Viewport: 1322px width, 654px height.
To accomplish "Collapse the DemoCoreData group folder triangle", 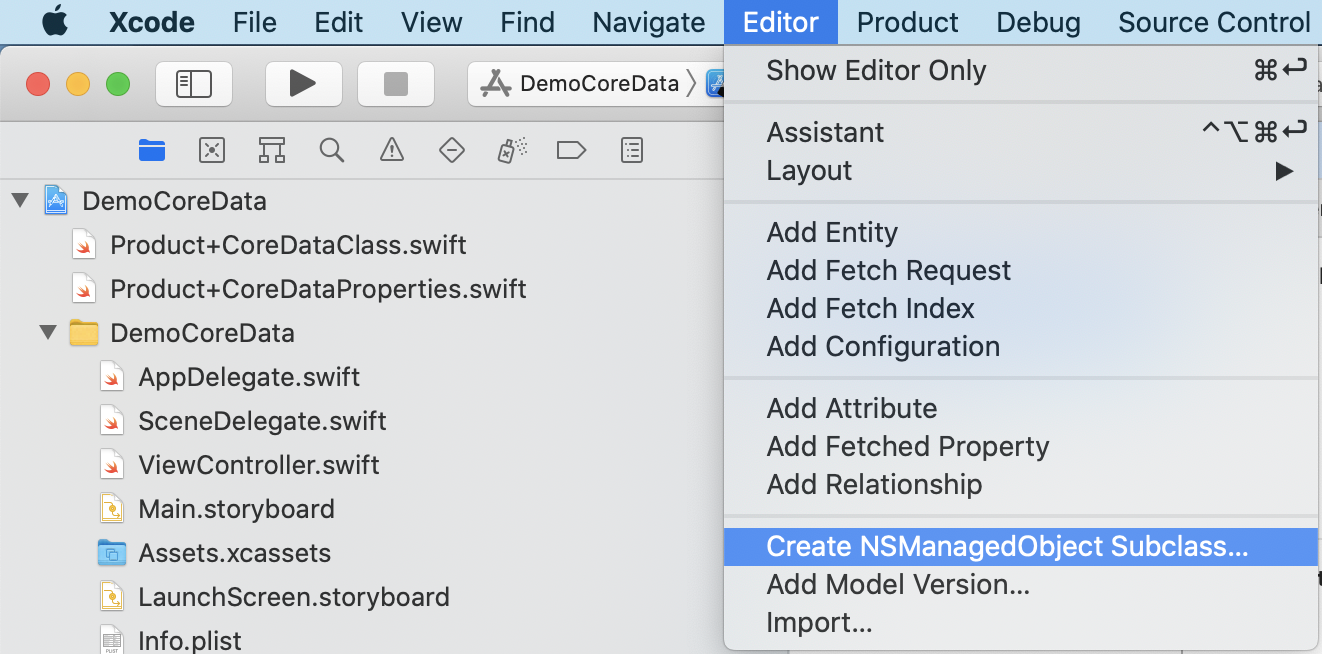I will point(48,333).
